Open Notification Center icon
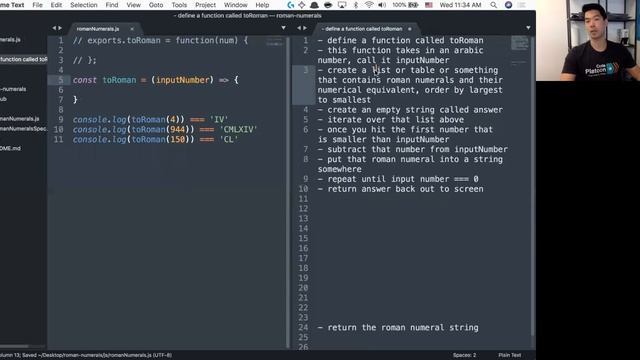The image size is (640, 360). click(x=522, y=5)
